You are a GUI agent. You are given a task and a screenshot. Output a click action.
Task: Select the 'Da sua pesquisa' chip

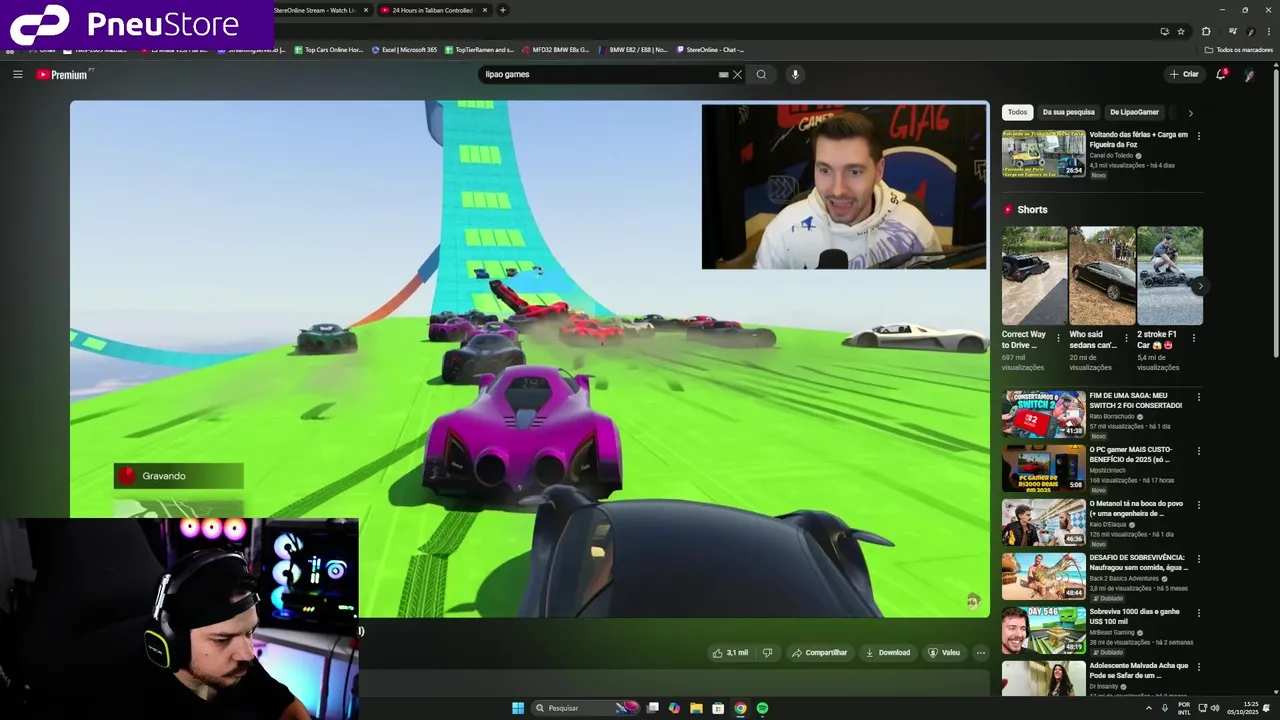1068,112
